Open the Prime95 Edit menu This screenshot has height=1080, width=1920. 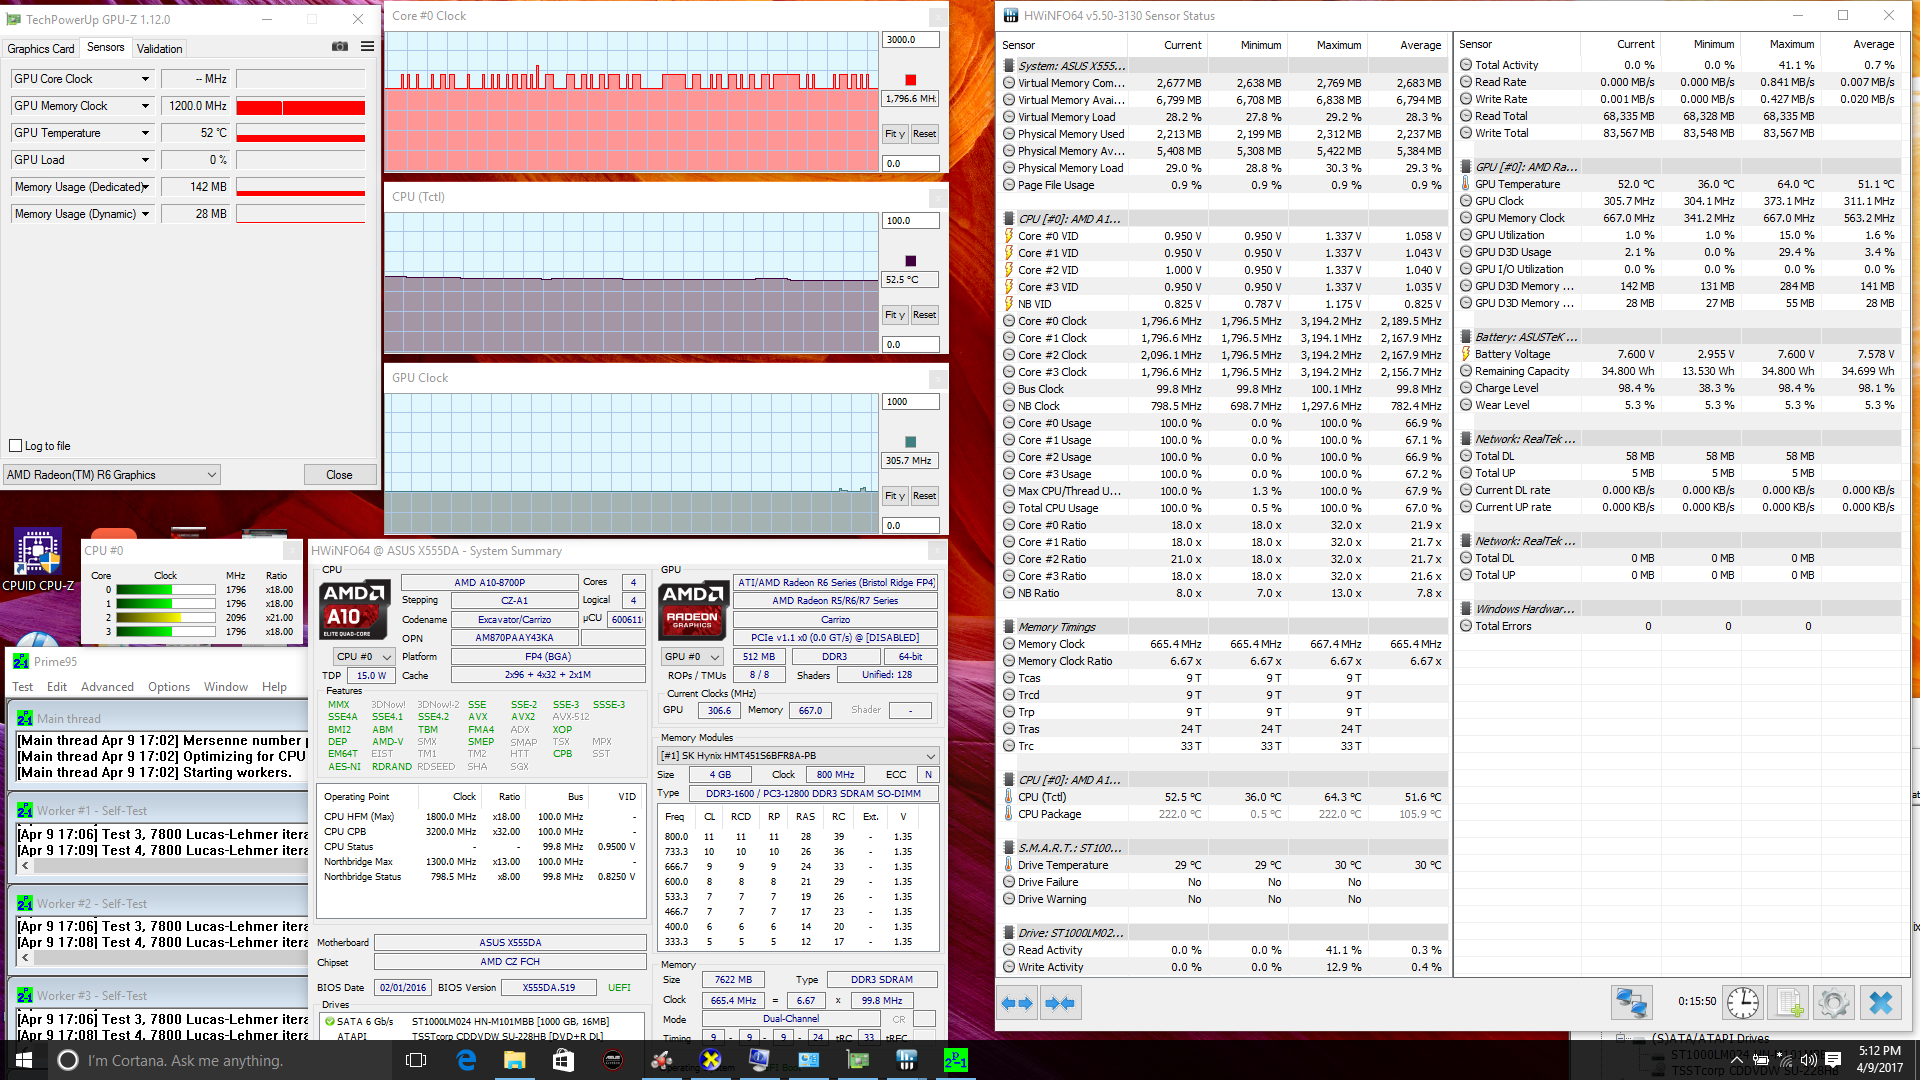click(57, 687)
